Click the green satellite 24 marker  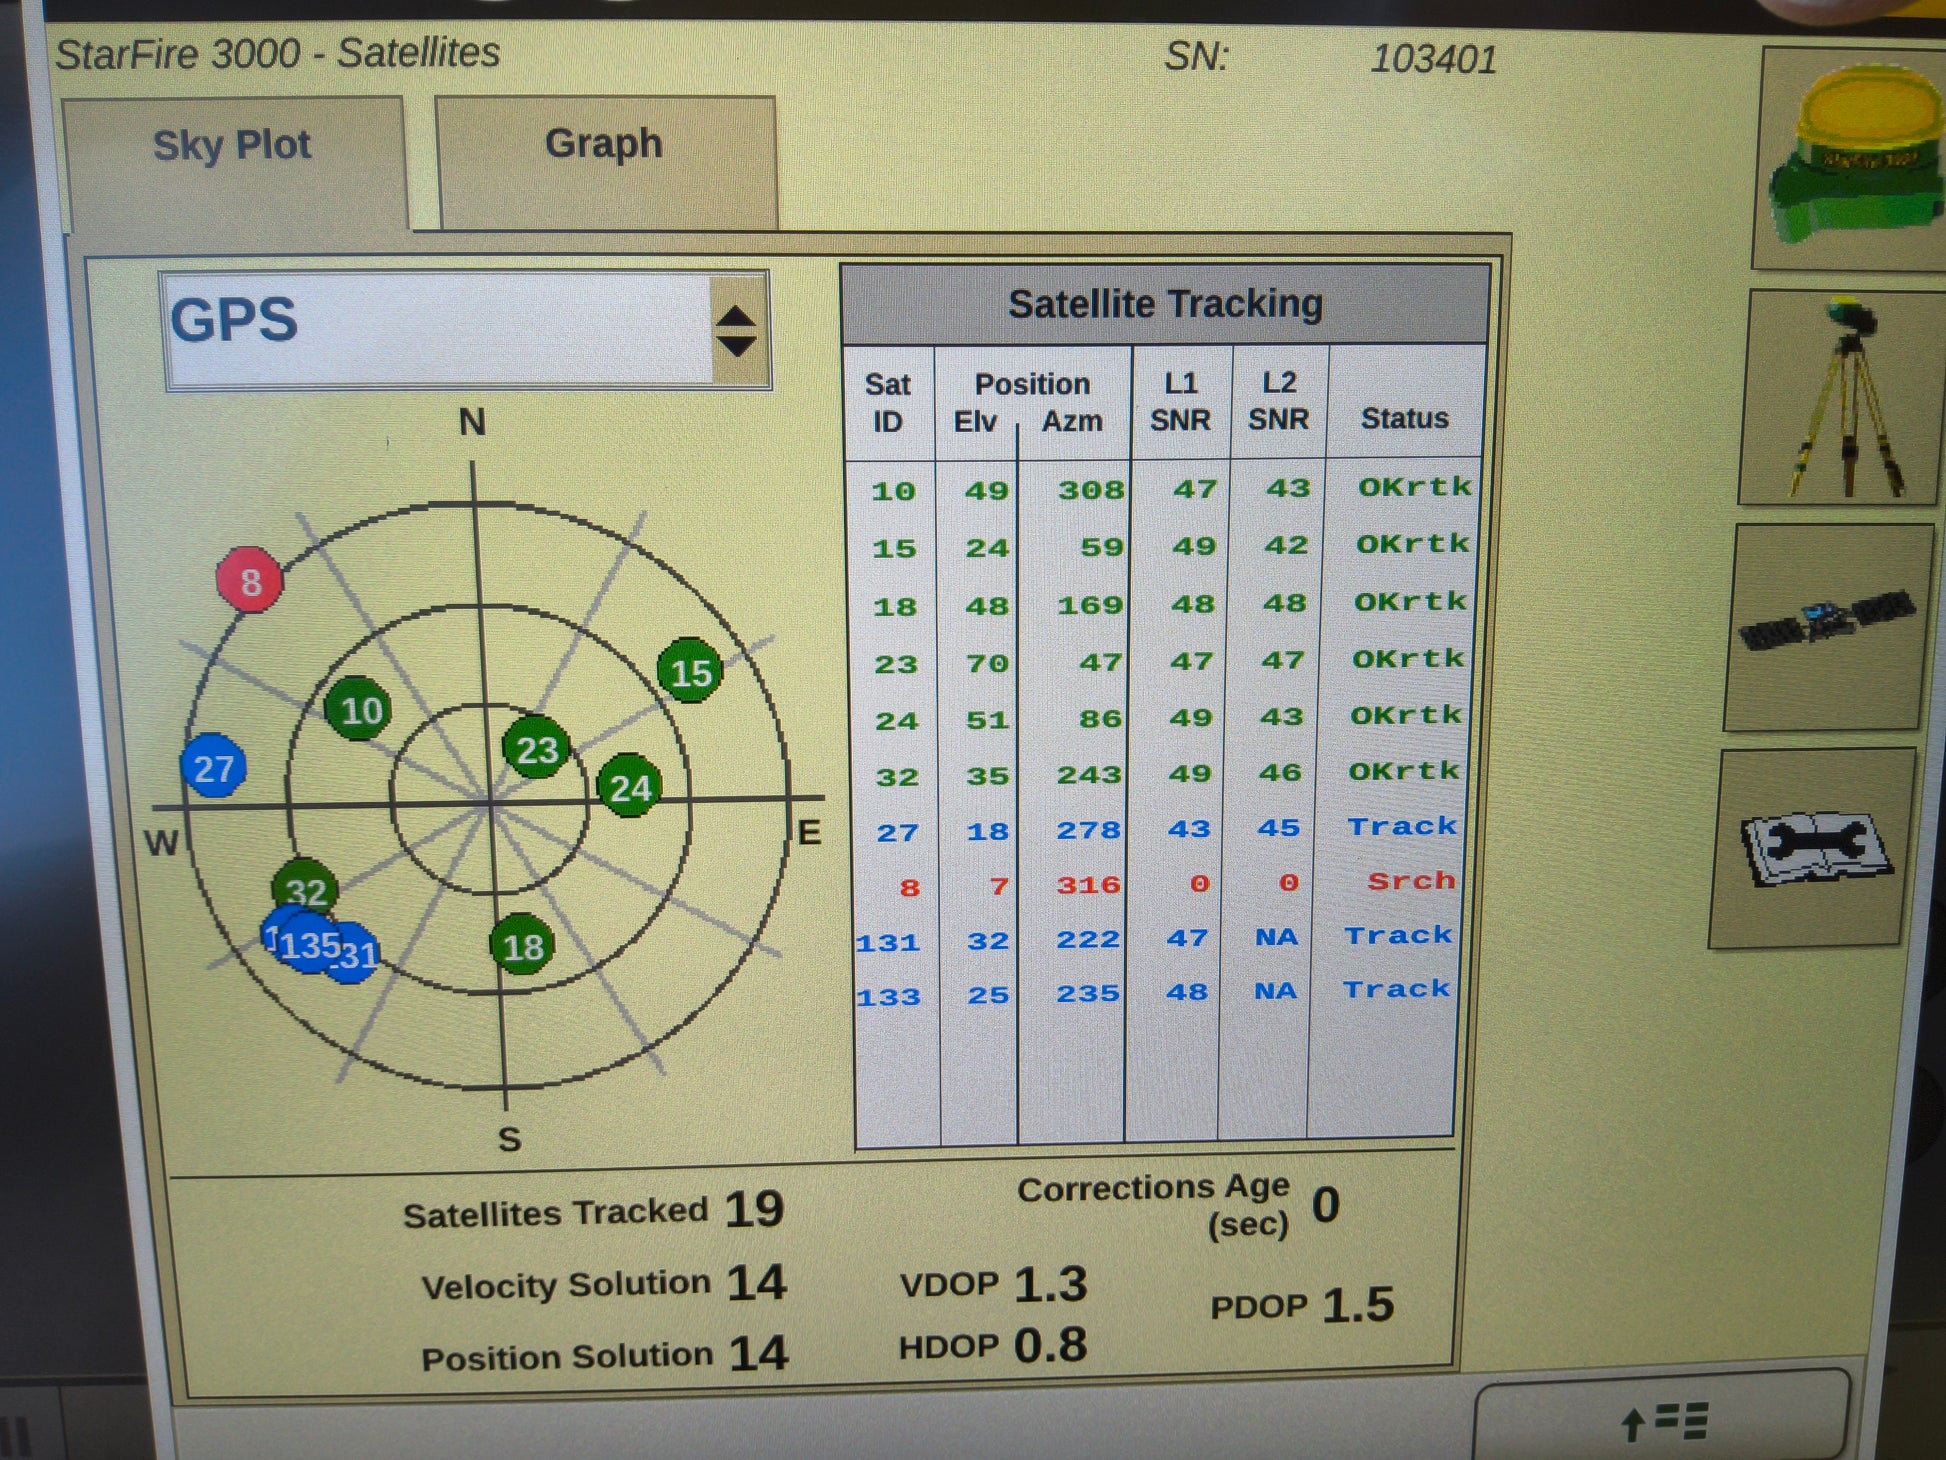coord(629,787)
